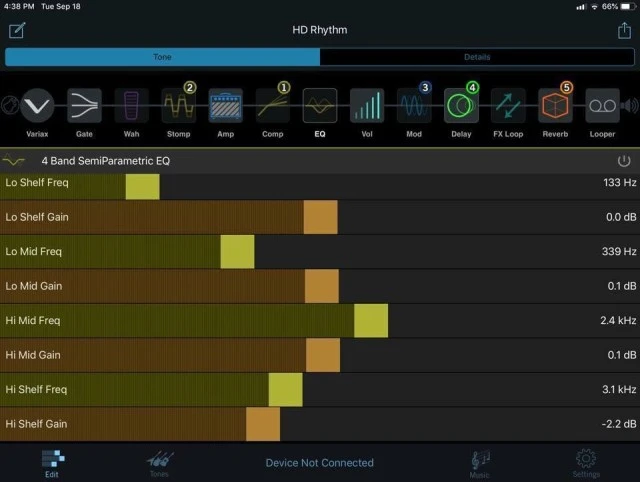Open the Variax block in signal chain
Image resolution: width=640 pixels, height=482 pixels.
point(37,106)
